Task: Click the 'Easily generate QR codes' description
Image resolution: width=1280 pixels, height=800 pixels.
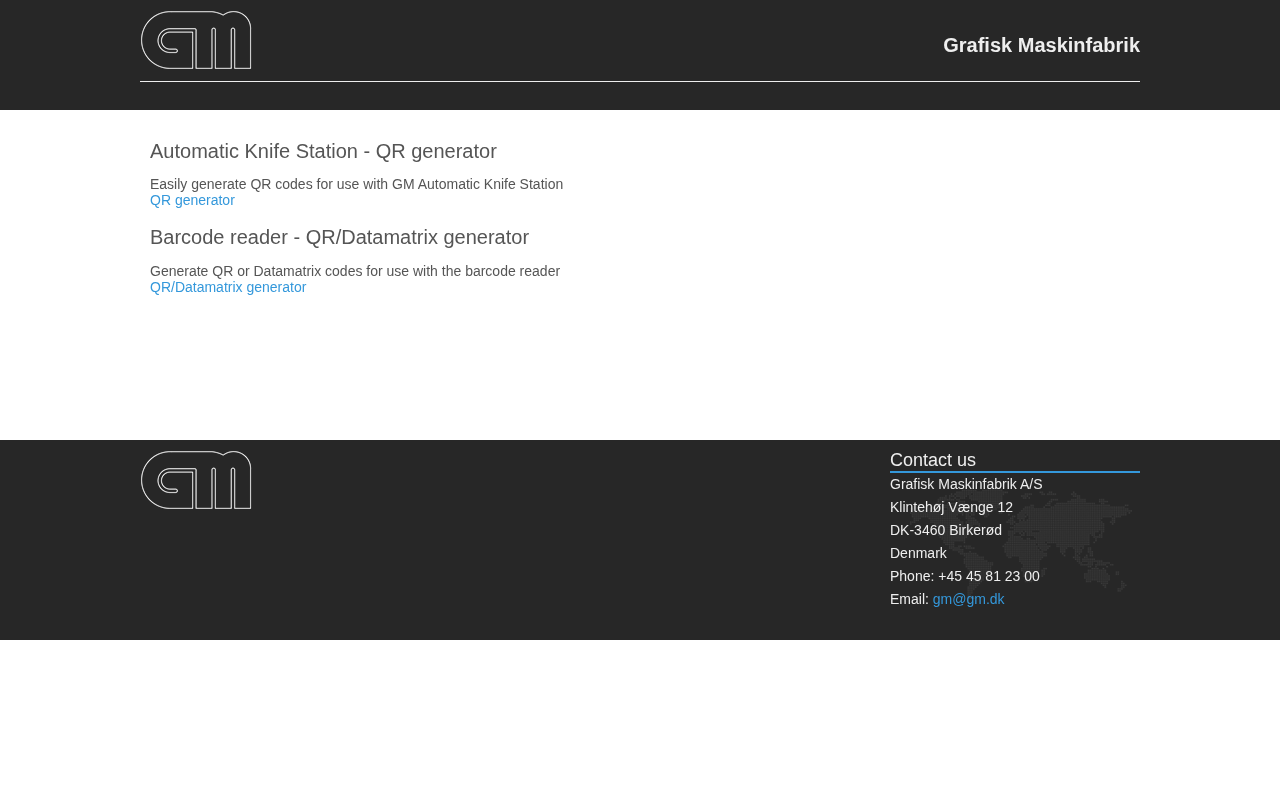Action: coord(356,184)
